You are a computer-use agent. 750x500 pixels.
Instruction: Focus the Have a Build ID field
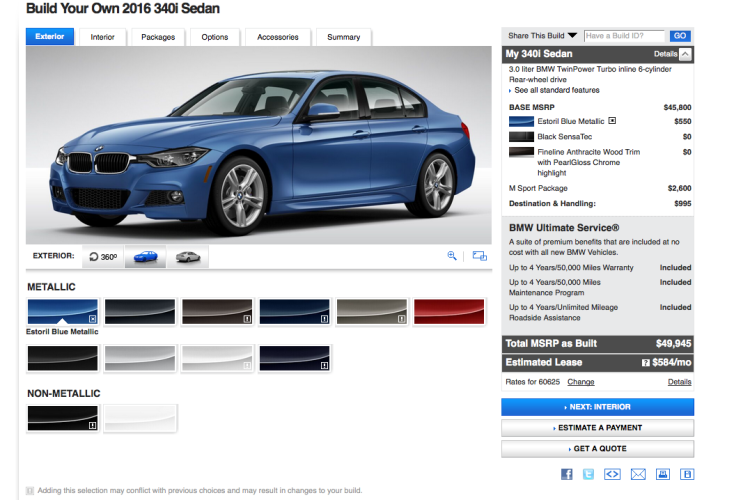pos(624,36)
